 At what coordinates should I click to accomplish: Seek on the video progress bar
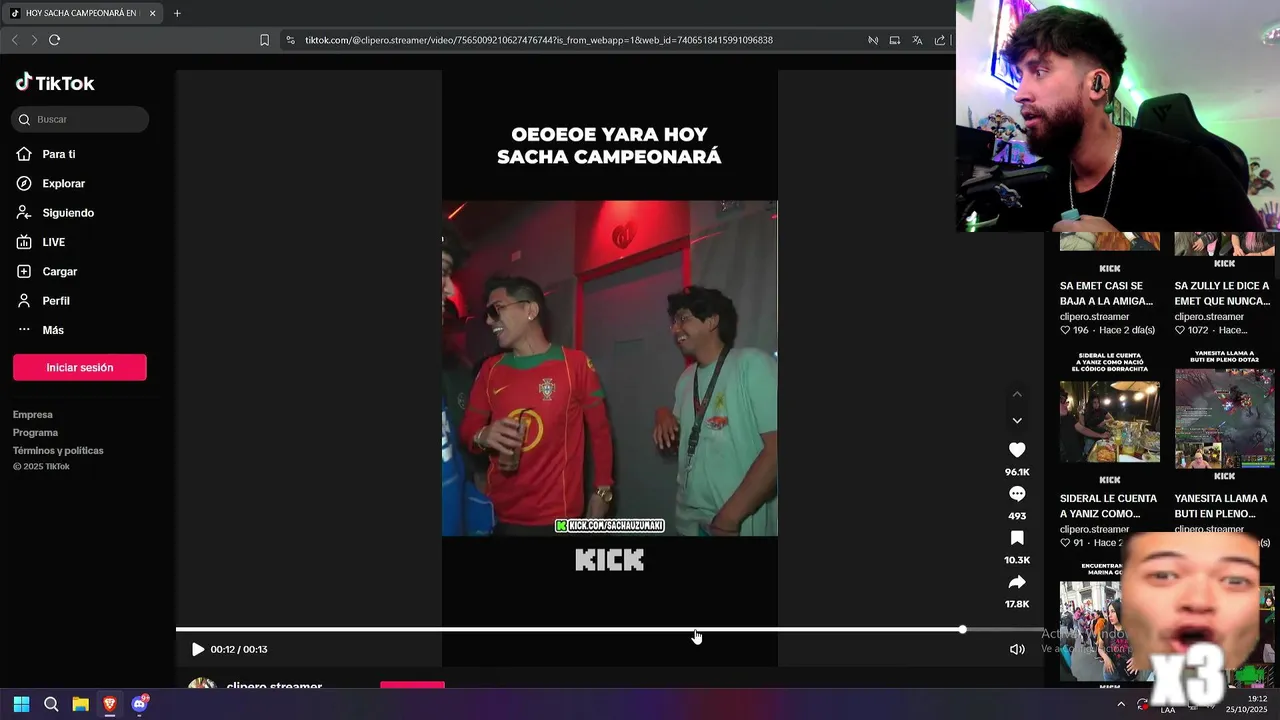(610, 629)
